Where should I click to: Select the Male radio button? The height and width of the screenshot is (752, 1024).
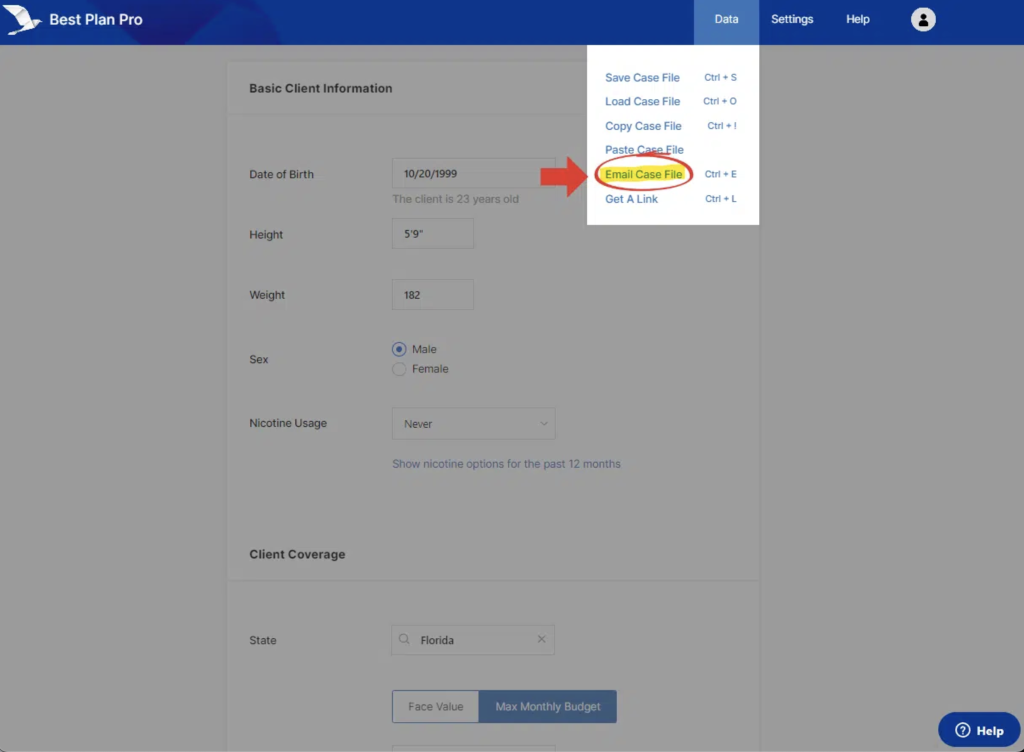(399, 350)
